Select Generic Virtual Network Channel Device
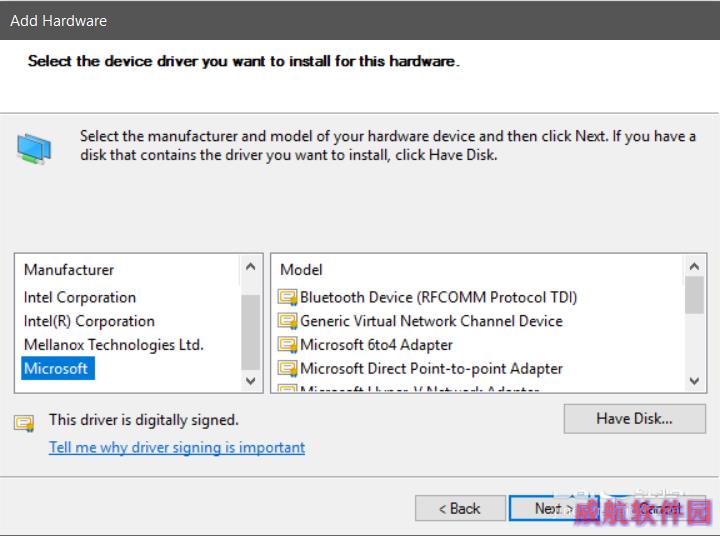Image resolution: width=720 pixels, height=536 pixels. (x=431, y=321)
